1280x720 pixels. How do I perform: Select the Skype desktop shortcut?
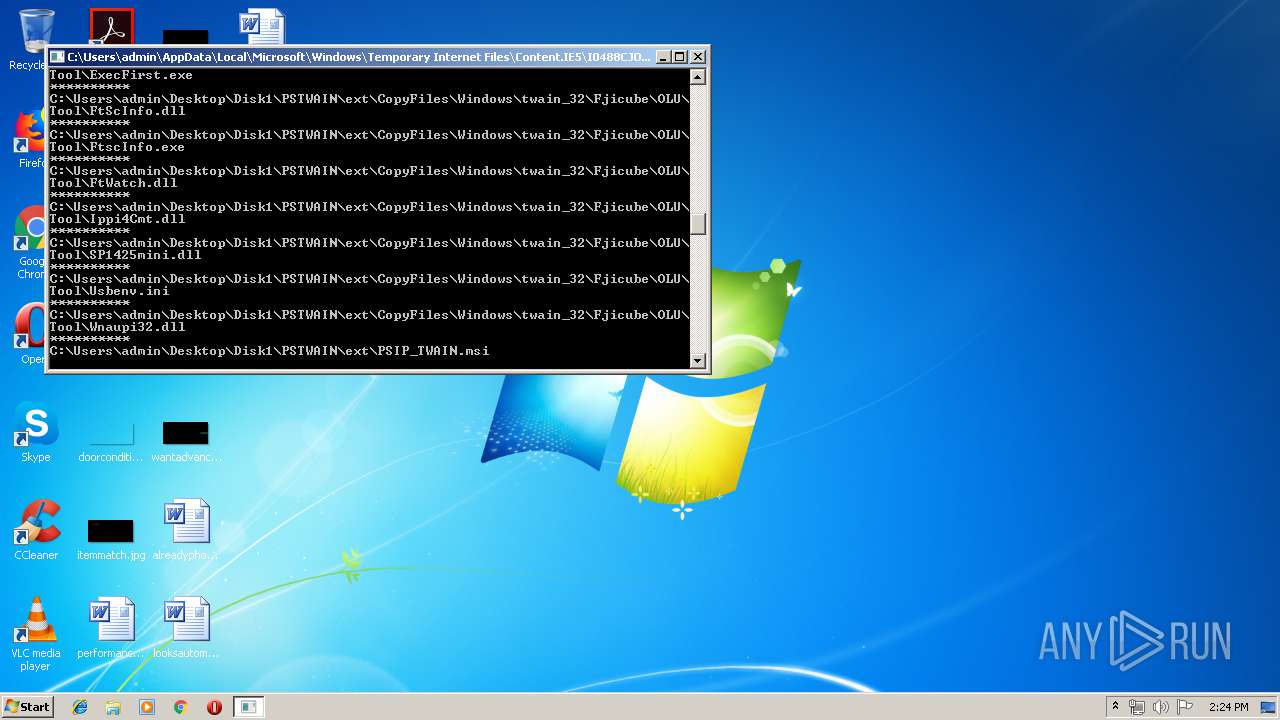pos(36,432)
